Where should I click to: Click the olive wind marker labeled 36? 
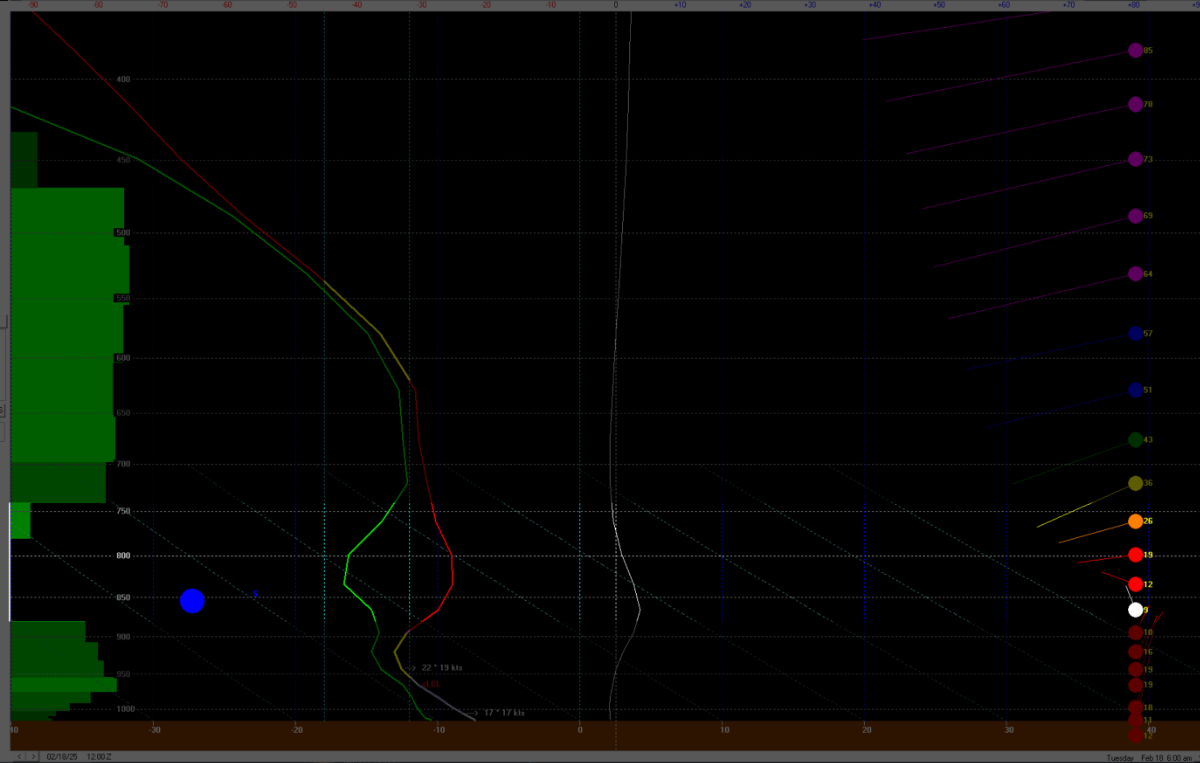click(x=1135, y=483)
